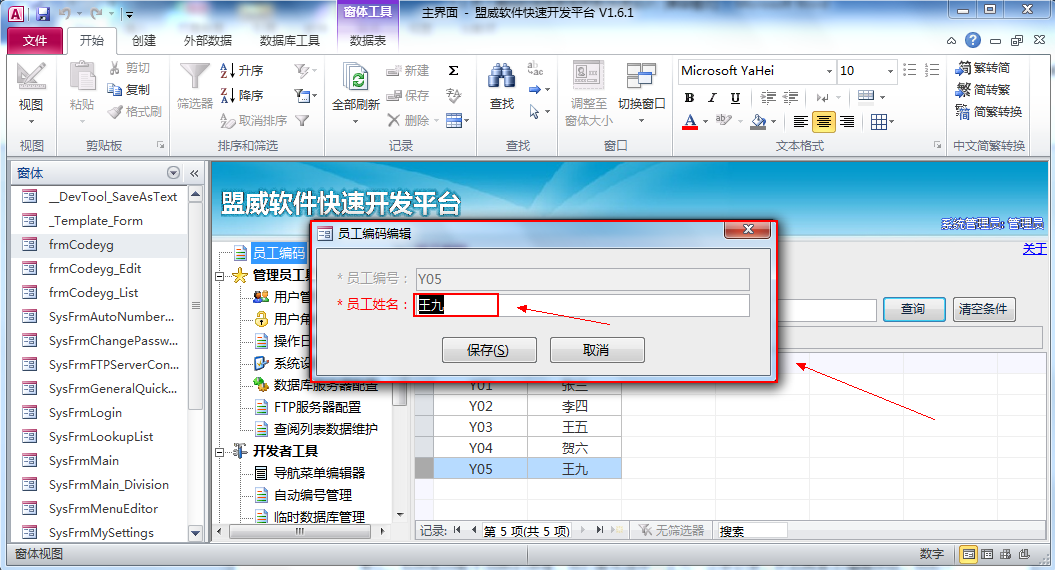Viewport: 1055px width, 570px height.
Task: Open the 关于 about link
Action: pyautogui.click(x=1034, y=249)
